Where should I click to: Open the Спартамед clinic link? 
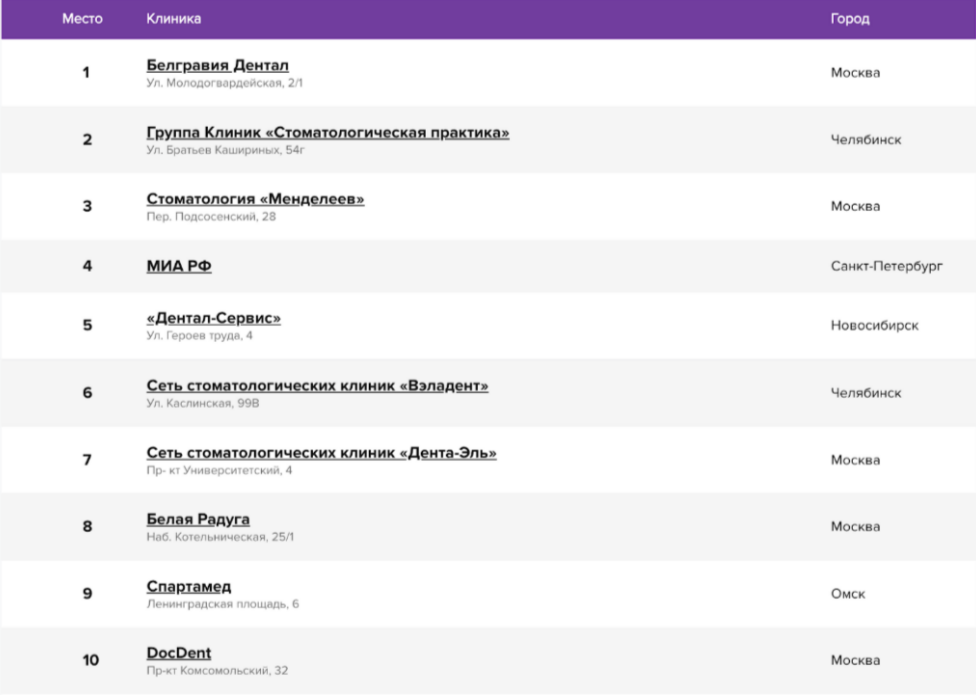pyautogui.click(x=188, y=587)
